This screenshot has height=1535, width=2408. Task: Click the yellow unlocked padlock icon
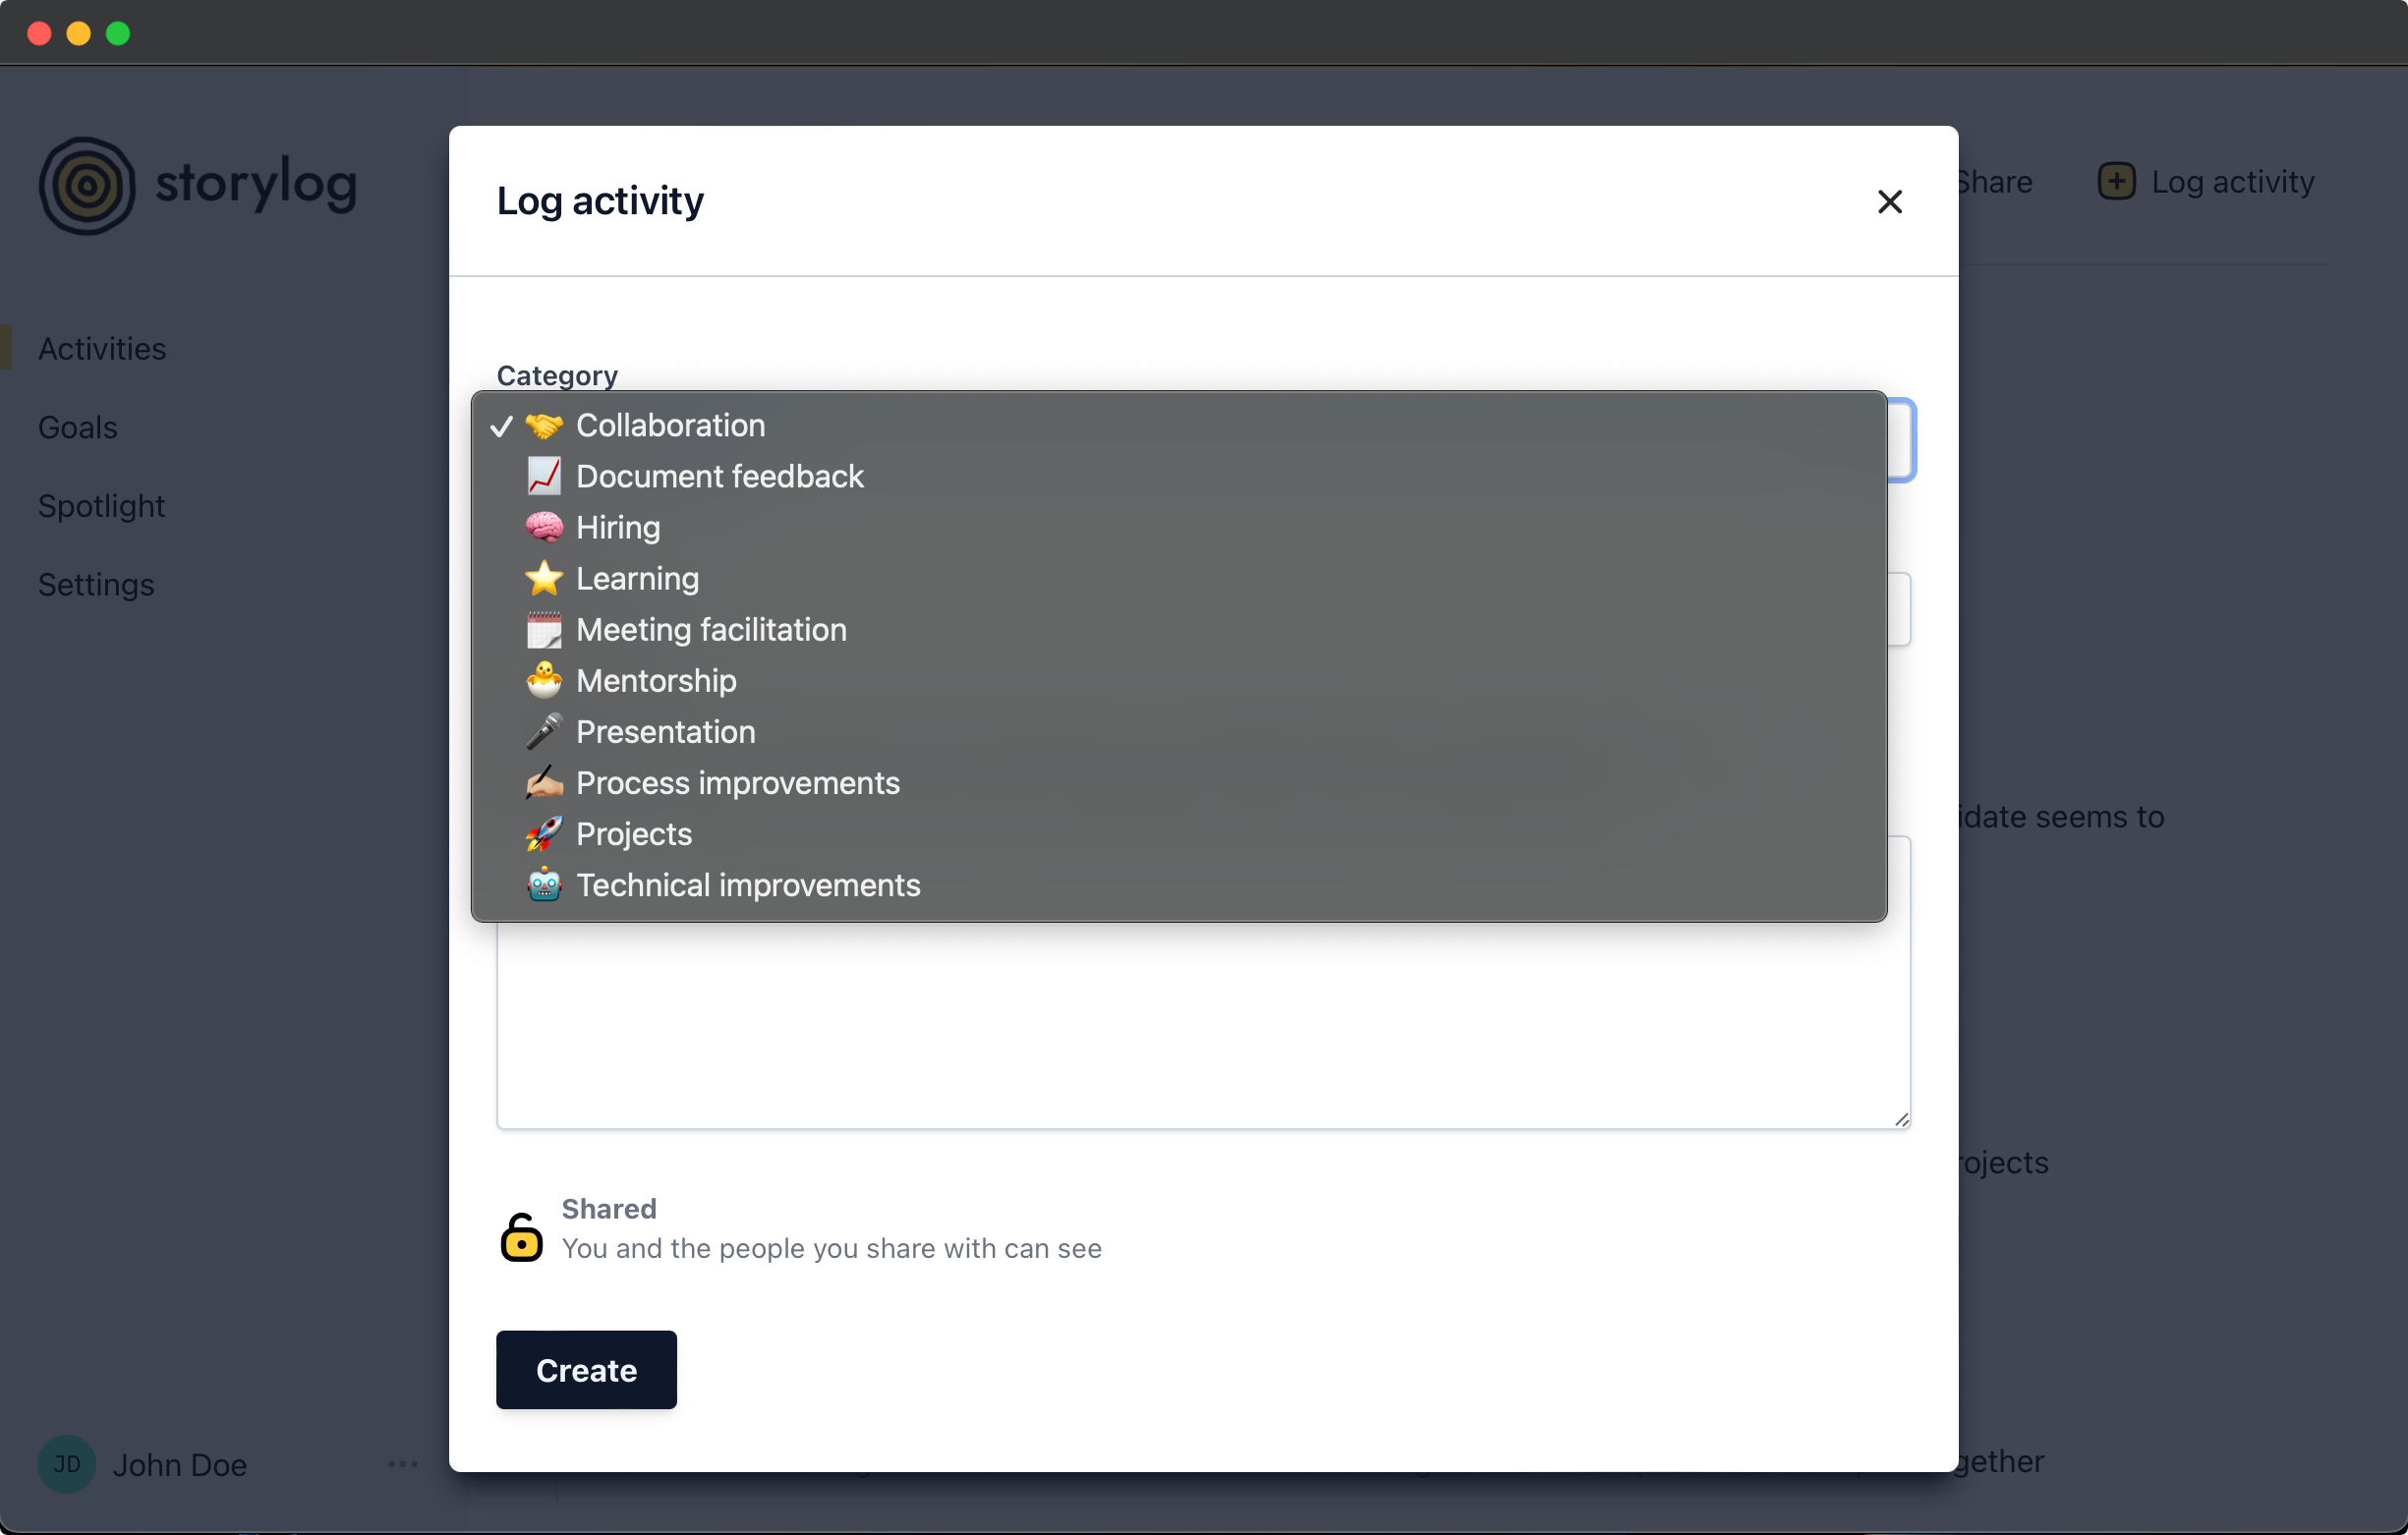click(521, 1237)
